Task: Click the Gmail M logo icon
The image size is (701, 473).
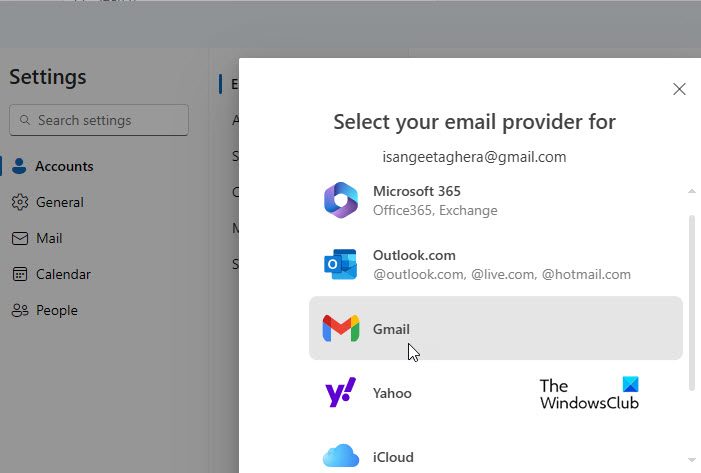Action: coord(341,329)
